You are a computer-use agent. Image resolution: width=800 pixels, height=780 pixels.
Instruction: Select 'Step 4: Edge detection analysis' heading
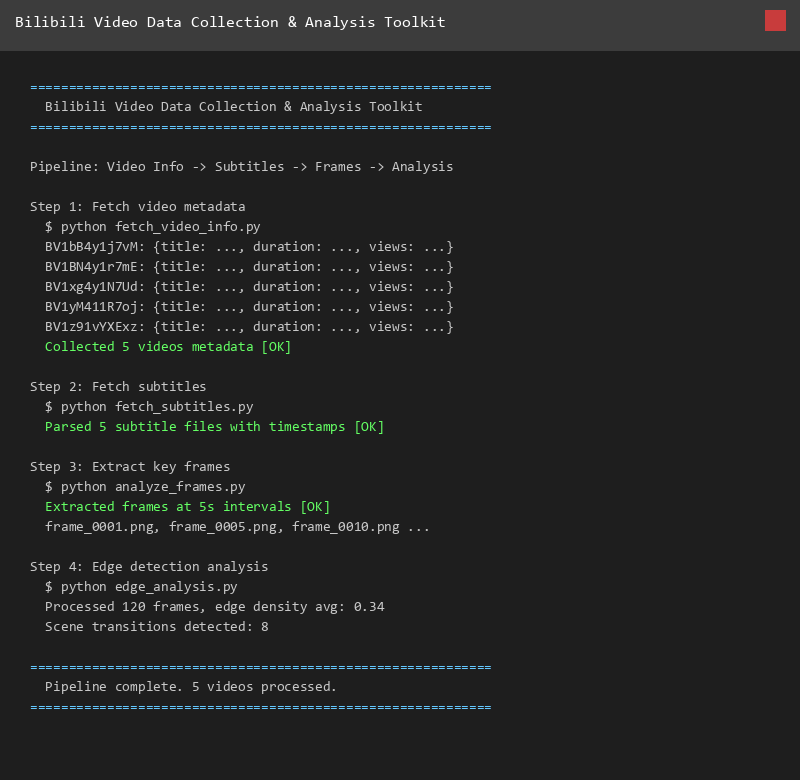coord(149,567)
